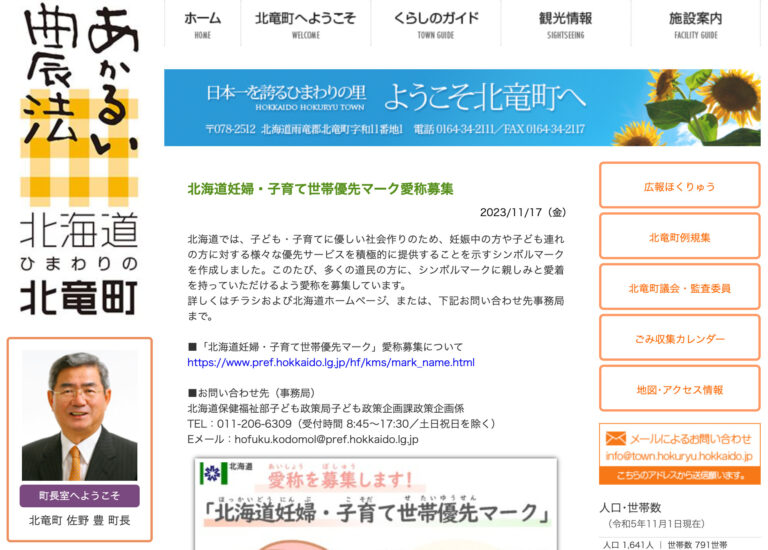Open 施設案内 FACILITY GUIDE menu
768x550 pixels.
coord(696,24)
